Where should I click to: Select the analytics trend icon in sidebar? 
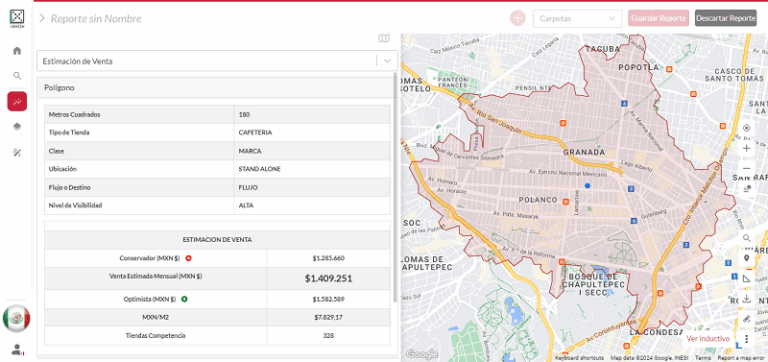pyautogui.click(x=17, y=101)
